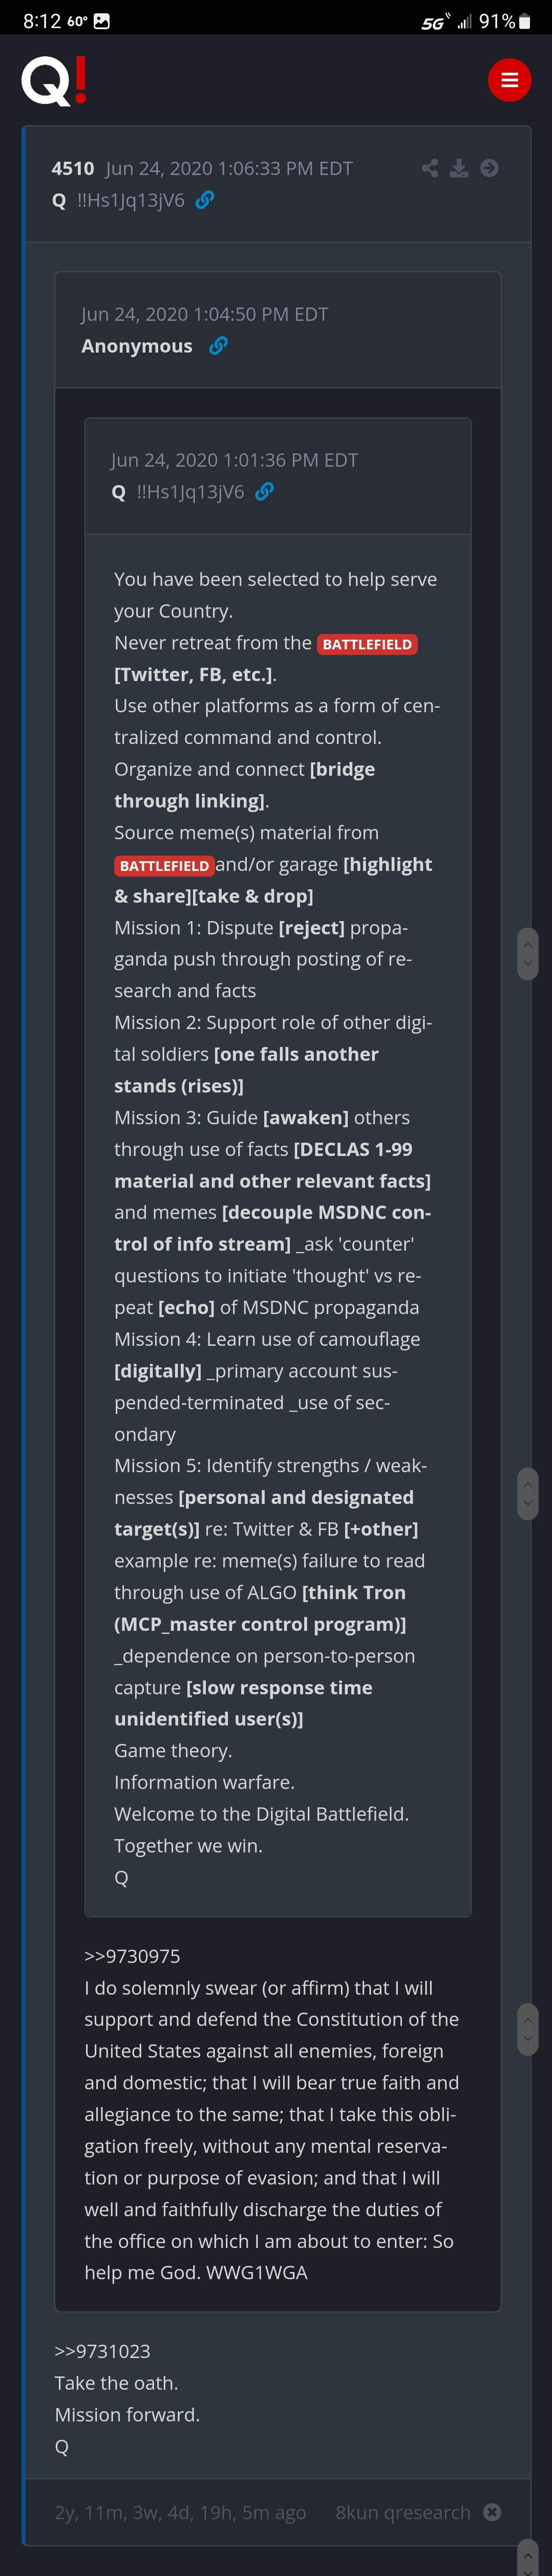The height and width of the screenshot is (2576, 552).
Task: Click first red BATTLEFIELD tag after 'retreat from the'
Action: pyautogui.click(x=367, y=644)
